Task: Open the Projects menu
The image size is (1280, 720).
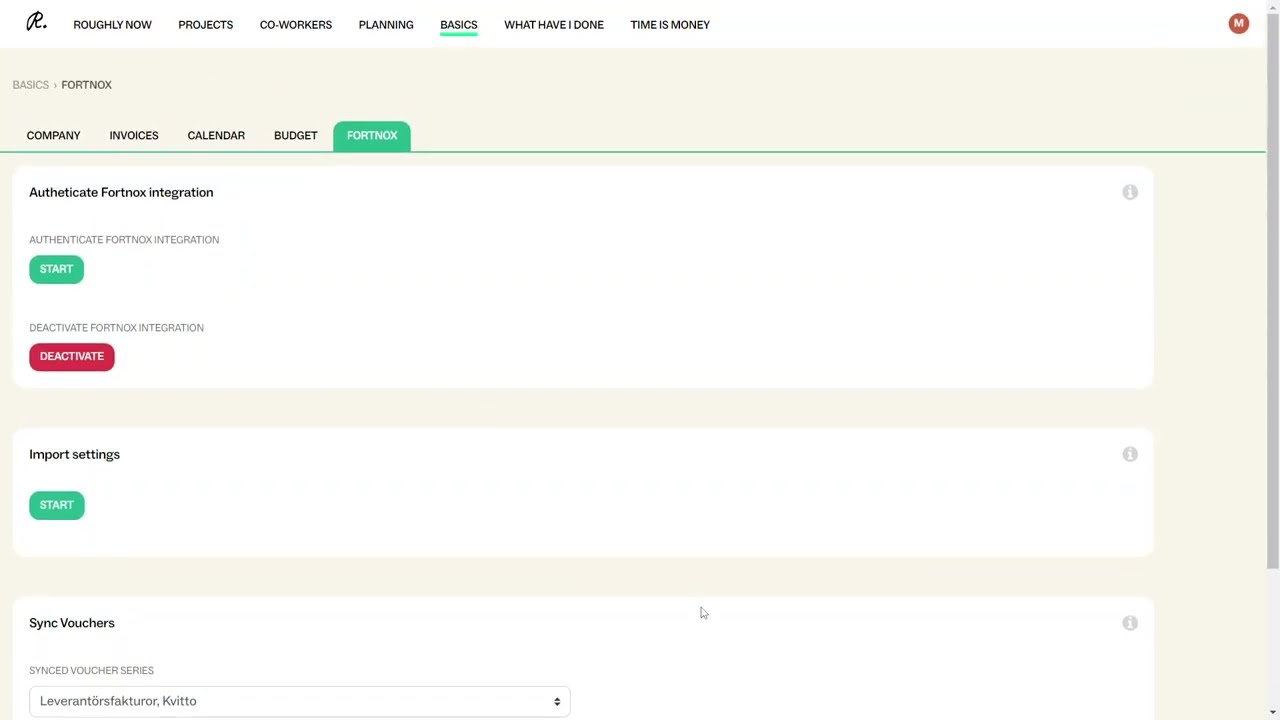Action: pyautogui.click(x=205, y=25)
